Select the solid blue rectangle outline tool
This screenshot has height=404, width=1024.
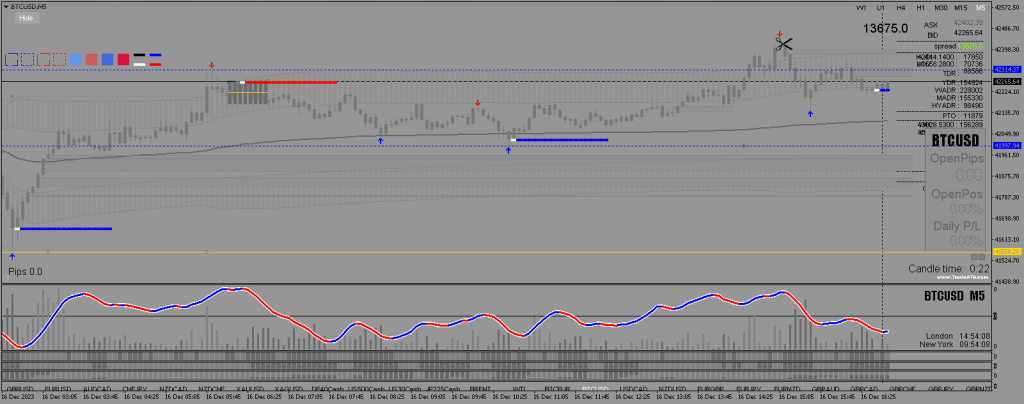click(11, 59)
